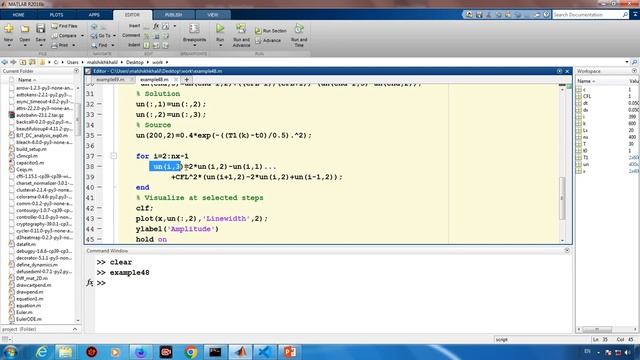
Task: Click the Advance button
Action: point(268,40)
